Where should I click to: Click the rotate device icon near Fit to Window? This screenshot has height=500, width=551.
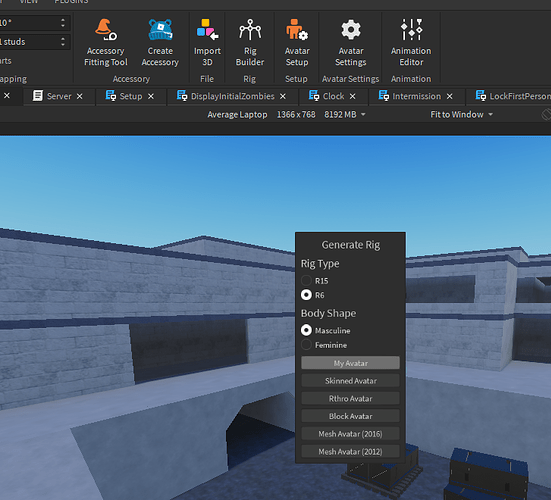coord(546,115)
